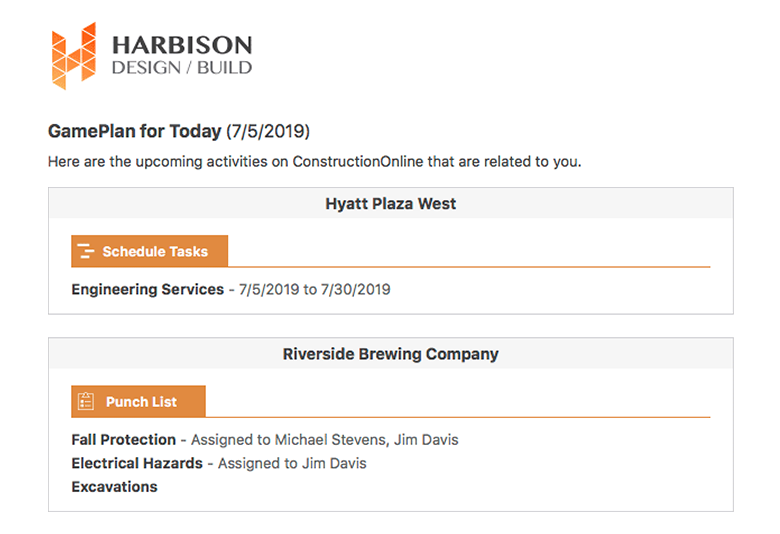The height and width of the screenshot is (534, 780).
Task: Open the Hyatt Plaza West project header
Action: pyautogui.click(x=390, y=204)
